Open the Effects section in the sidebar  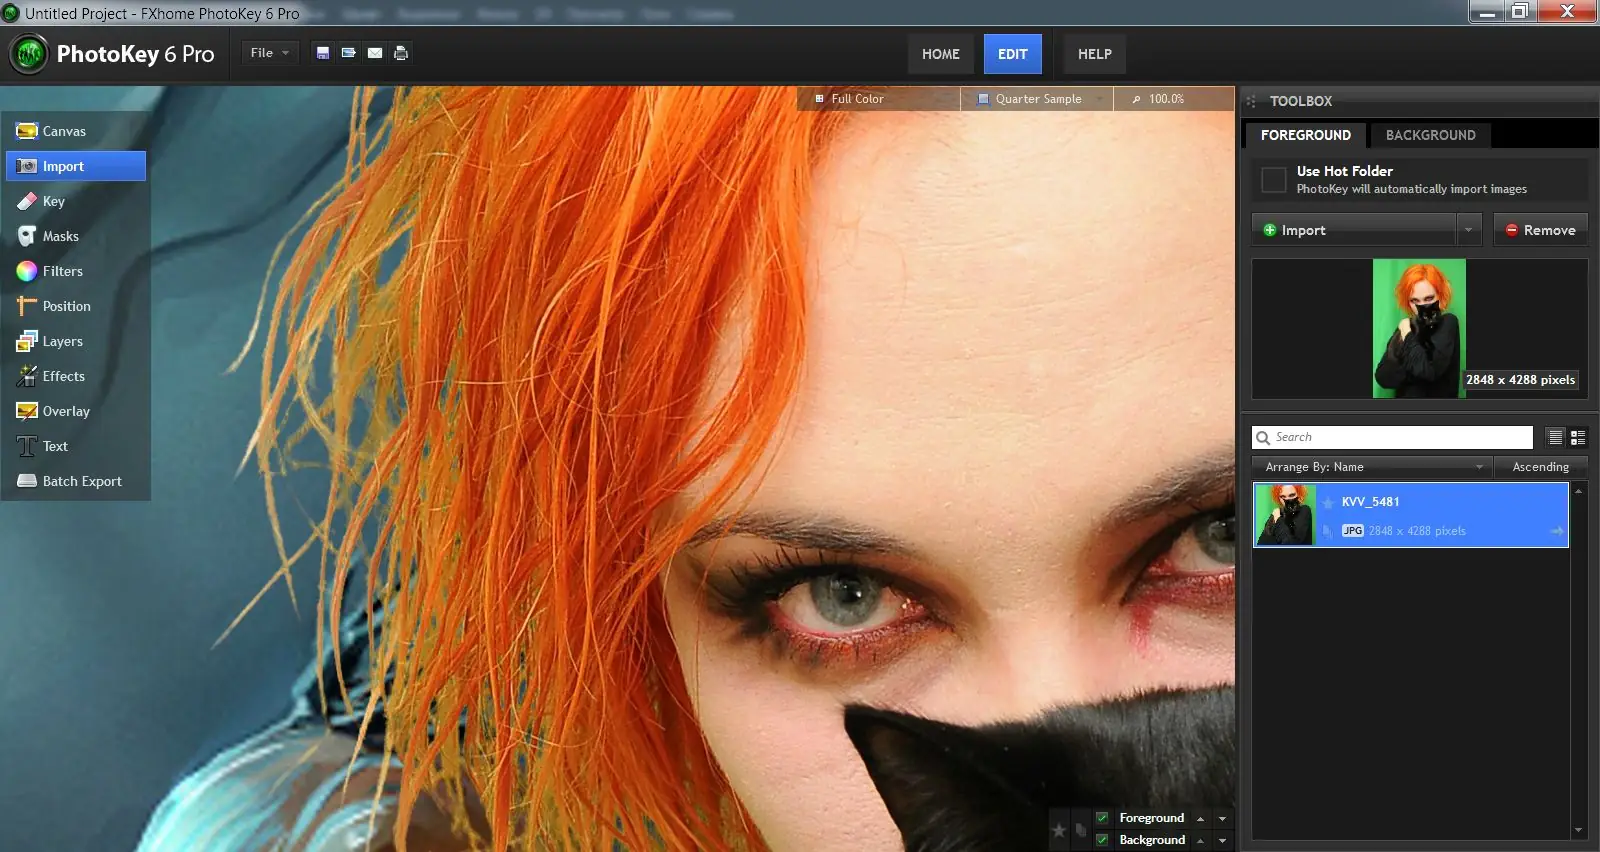tap(76, 376)
